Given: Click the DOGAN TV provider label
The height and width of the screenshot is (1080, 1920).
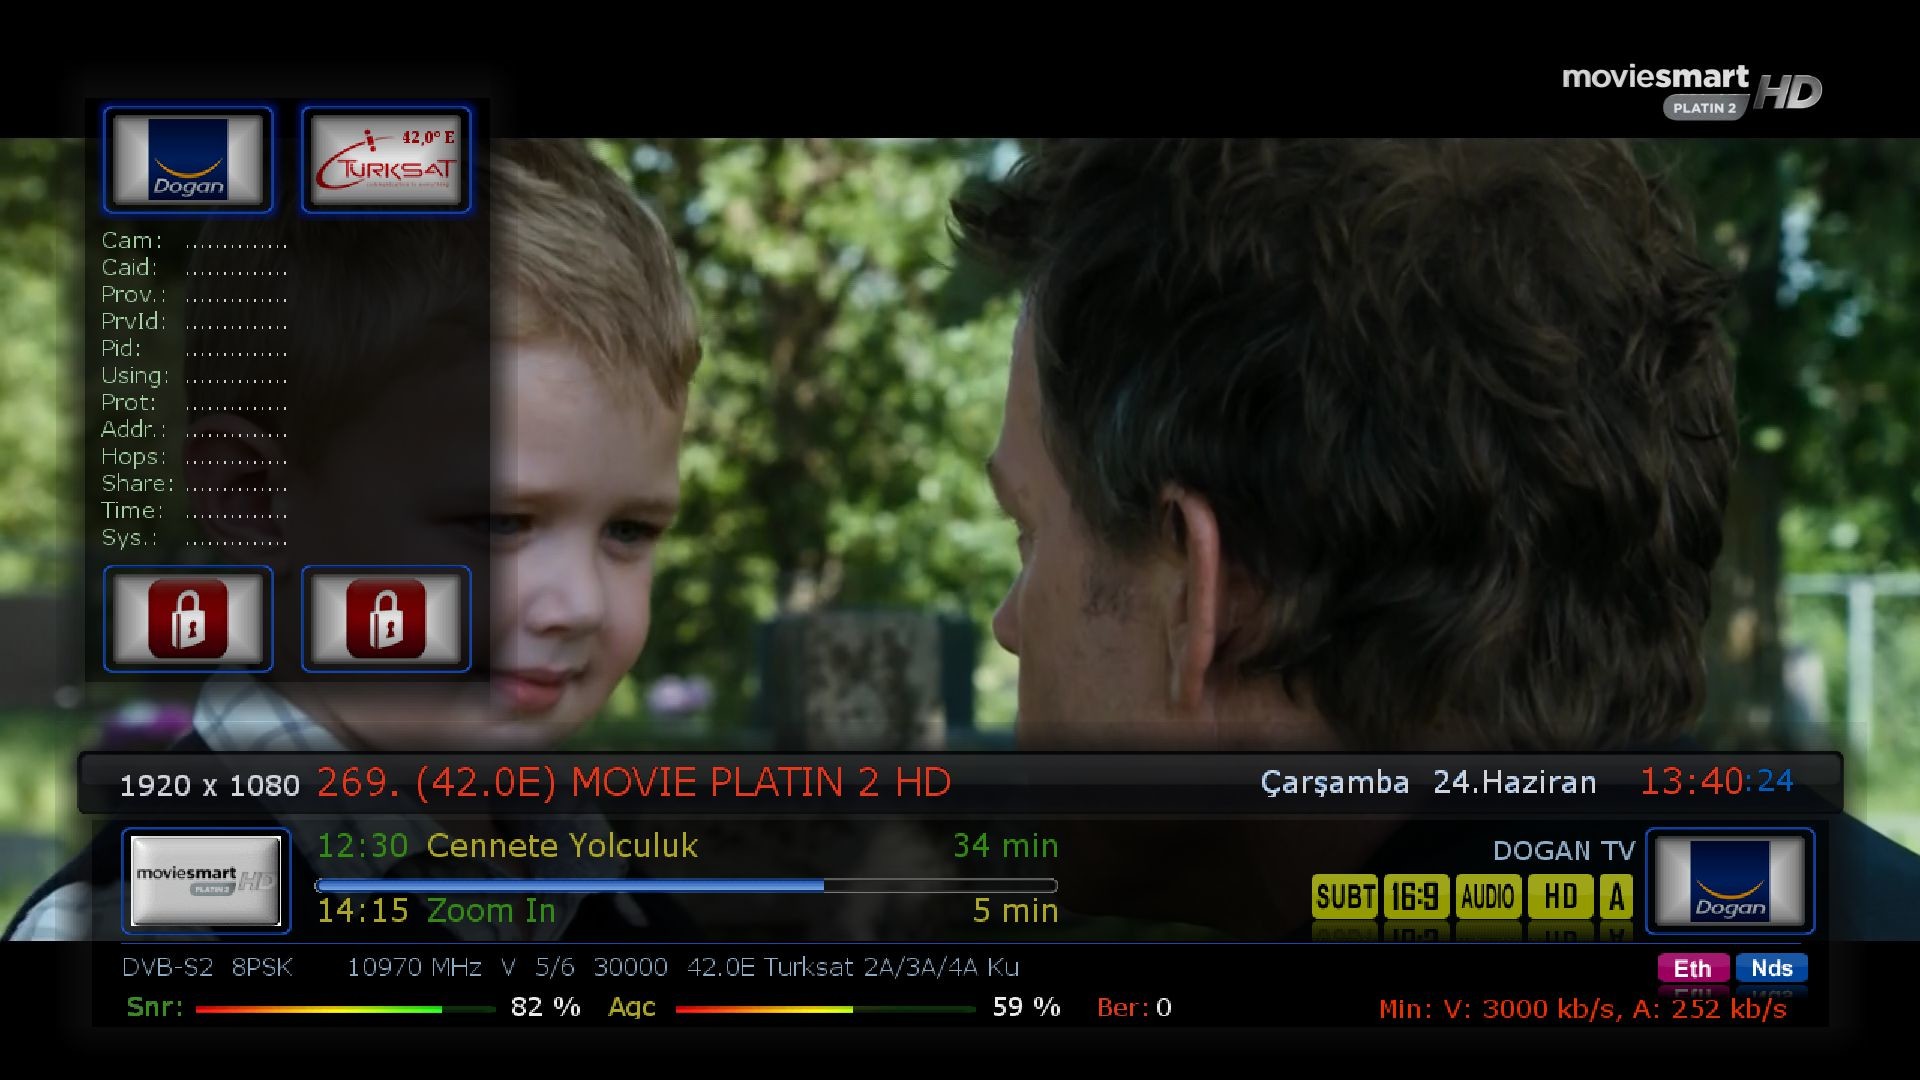Looking at the screenshot, I should (x=1564, y=851).
